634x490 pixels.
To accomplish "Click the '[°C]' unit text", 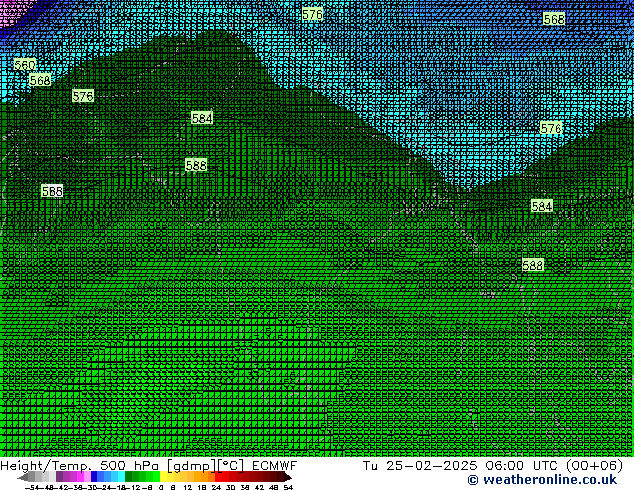I will (231, 466).
